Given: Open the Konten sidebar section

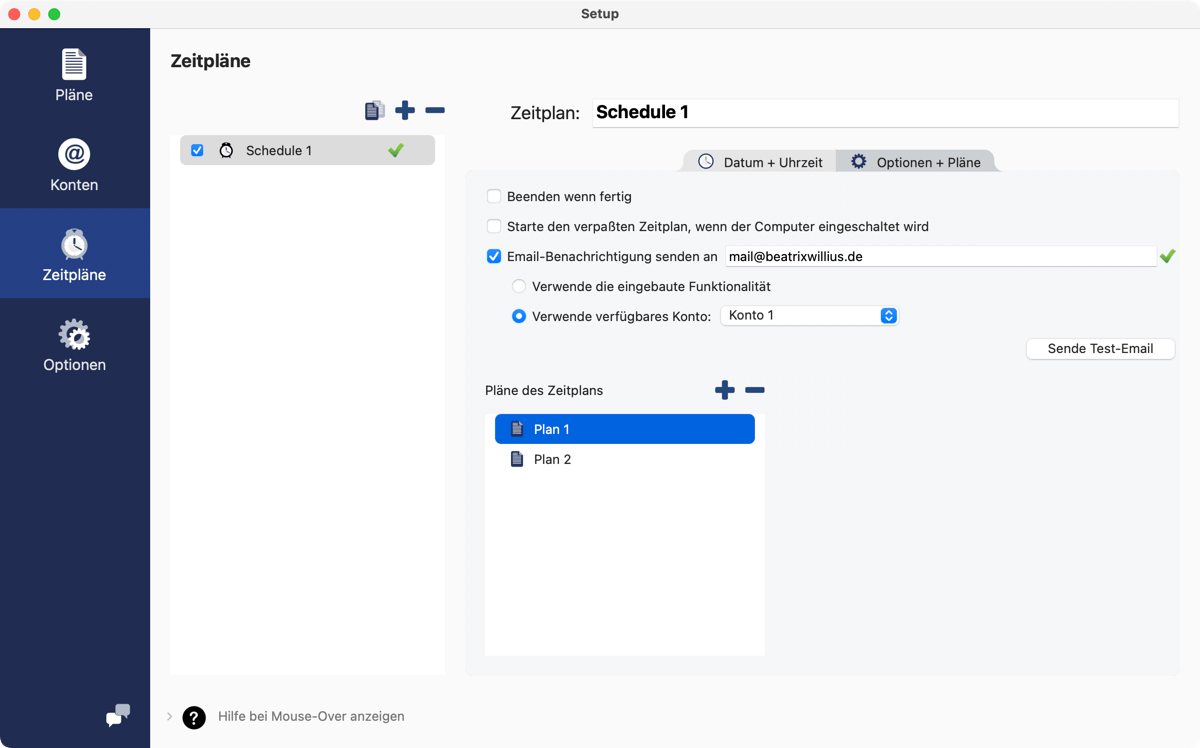Looking at the screenshot, I should click(75, 163).
